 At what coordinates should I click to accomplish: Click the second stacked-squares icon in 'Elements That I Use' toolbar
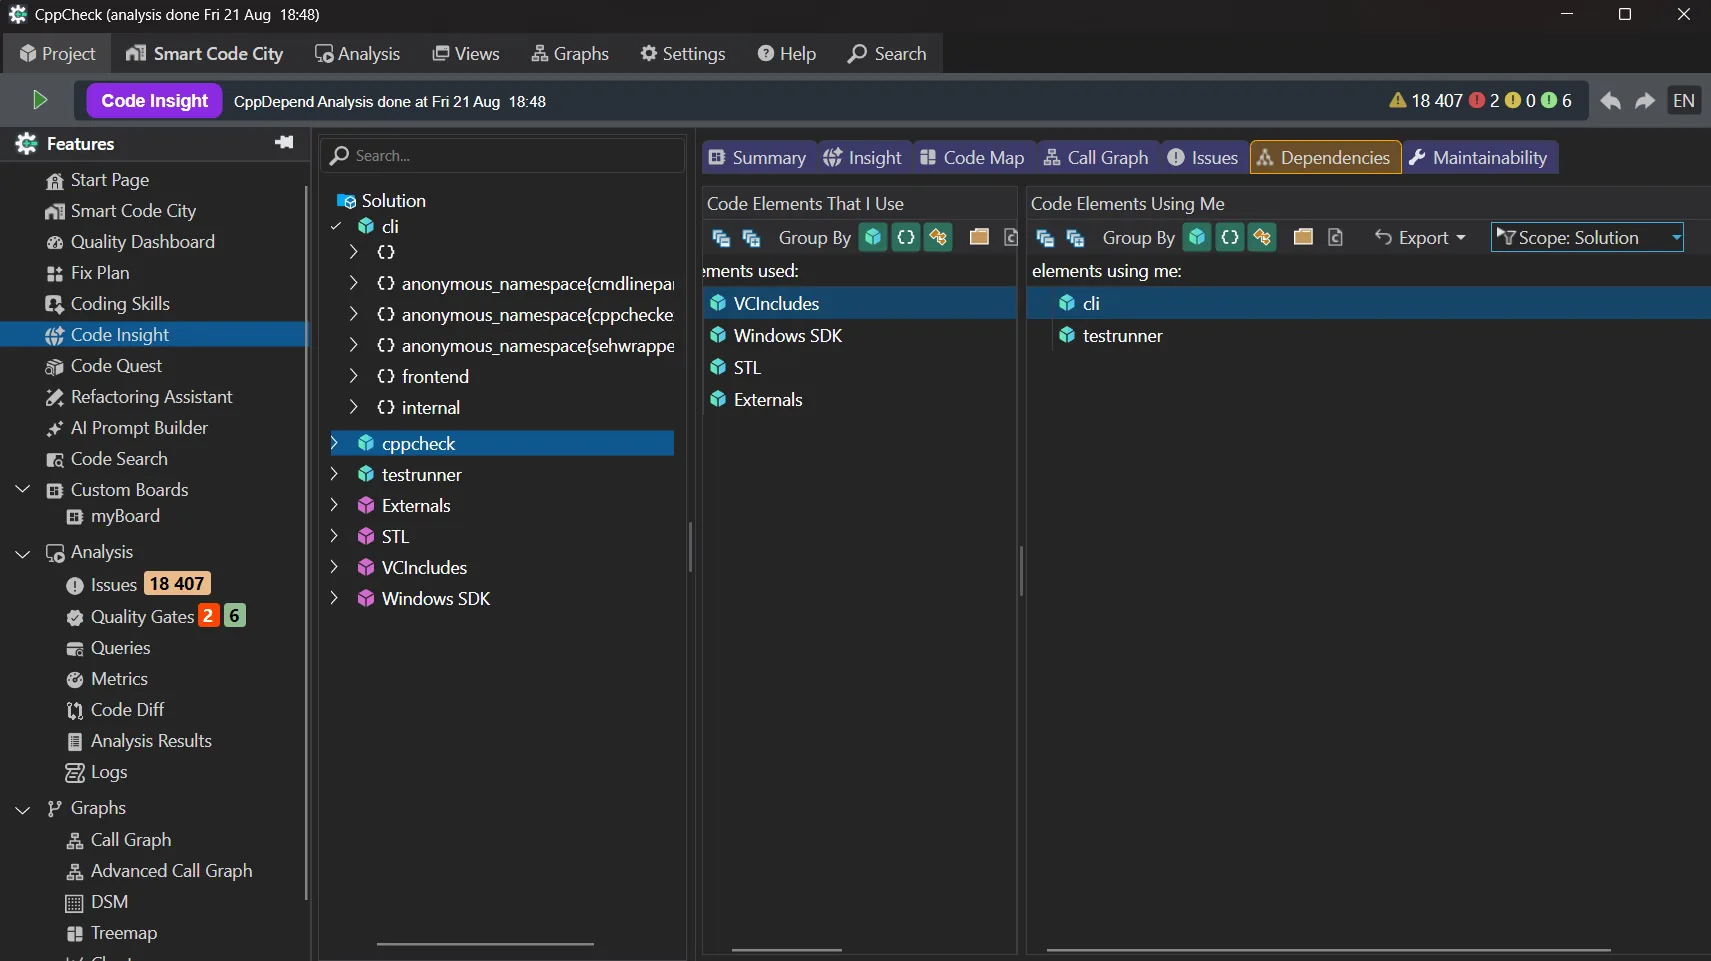click(x=751, y=238)
